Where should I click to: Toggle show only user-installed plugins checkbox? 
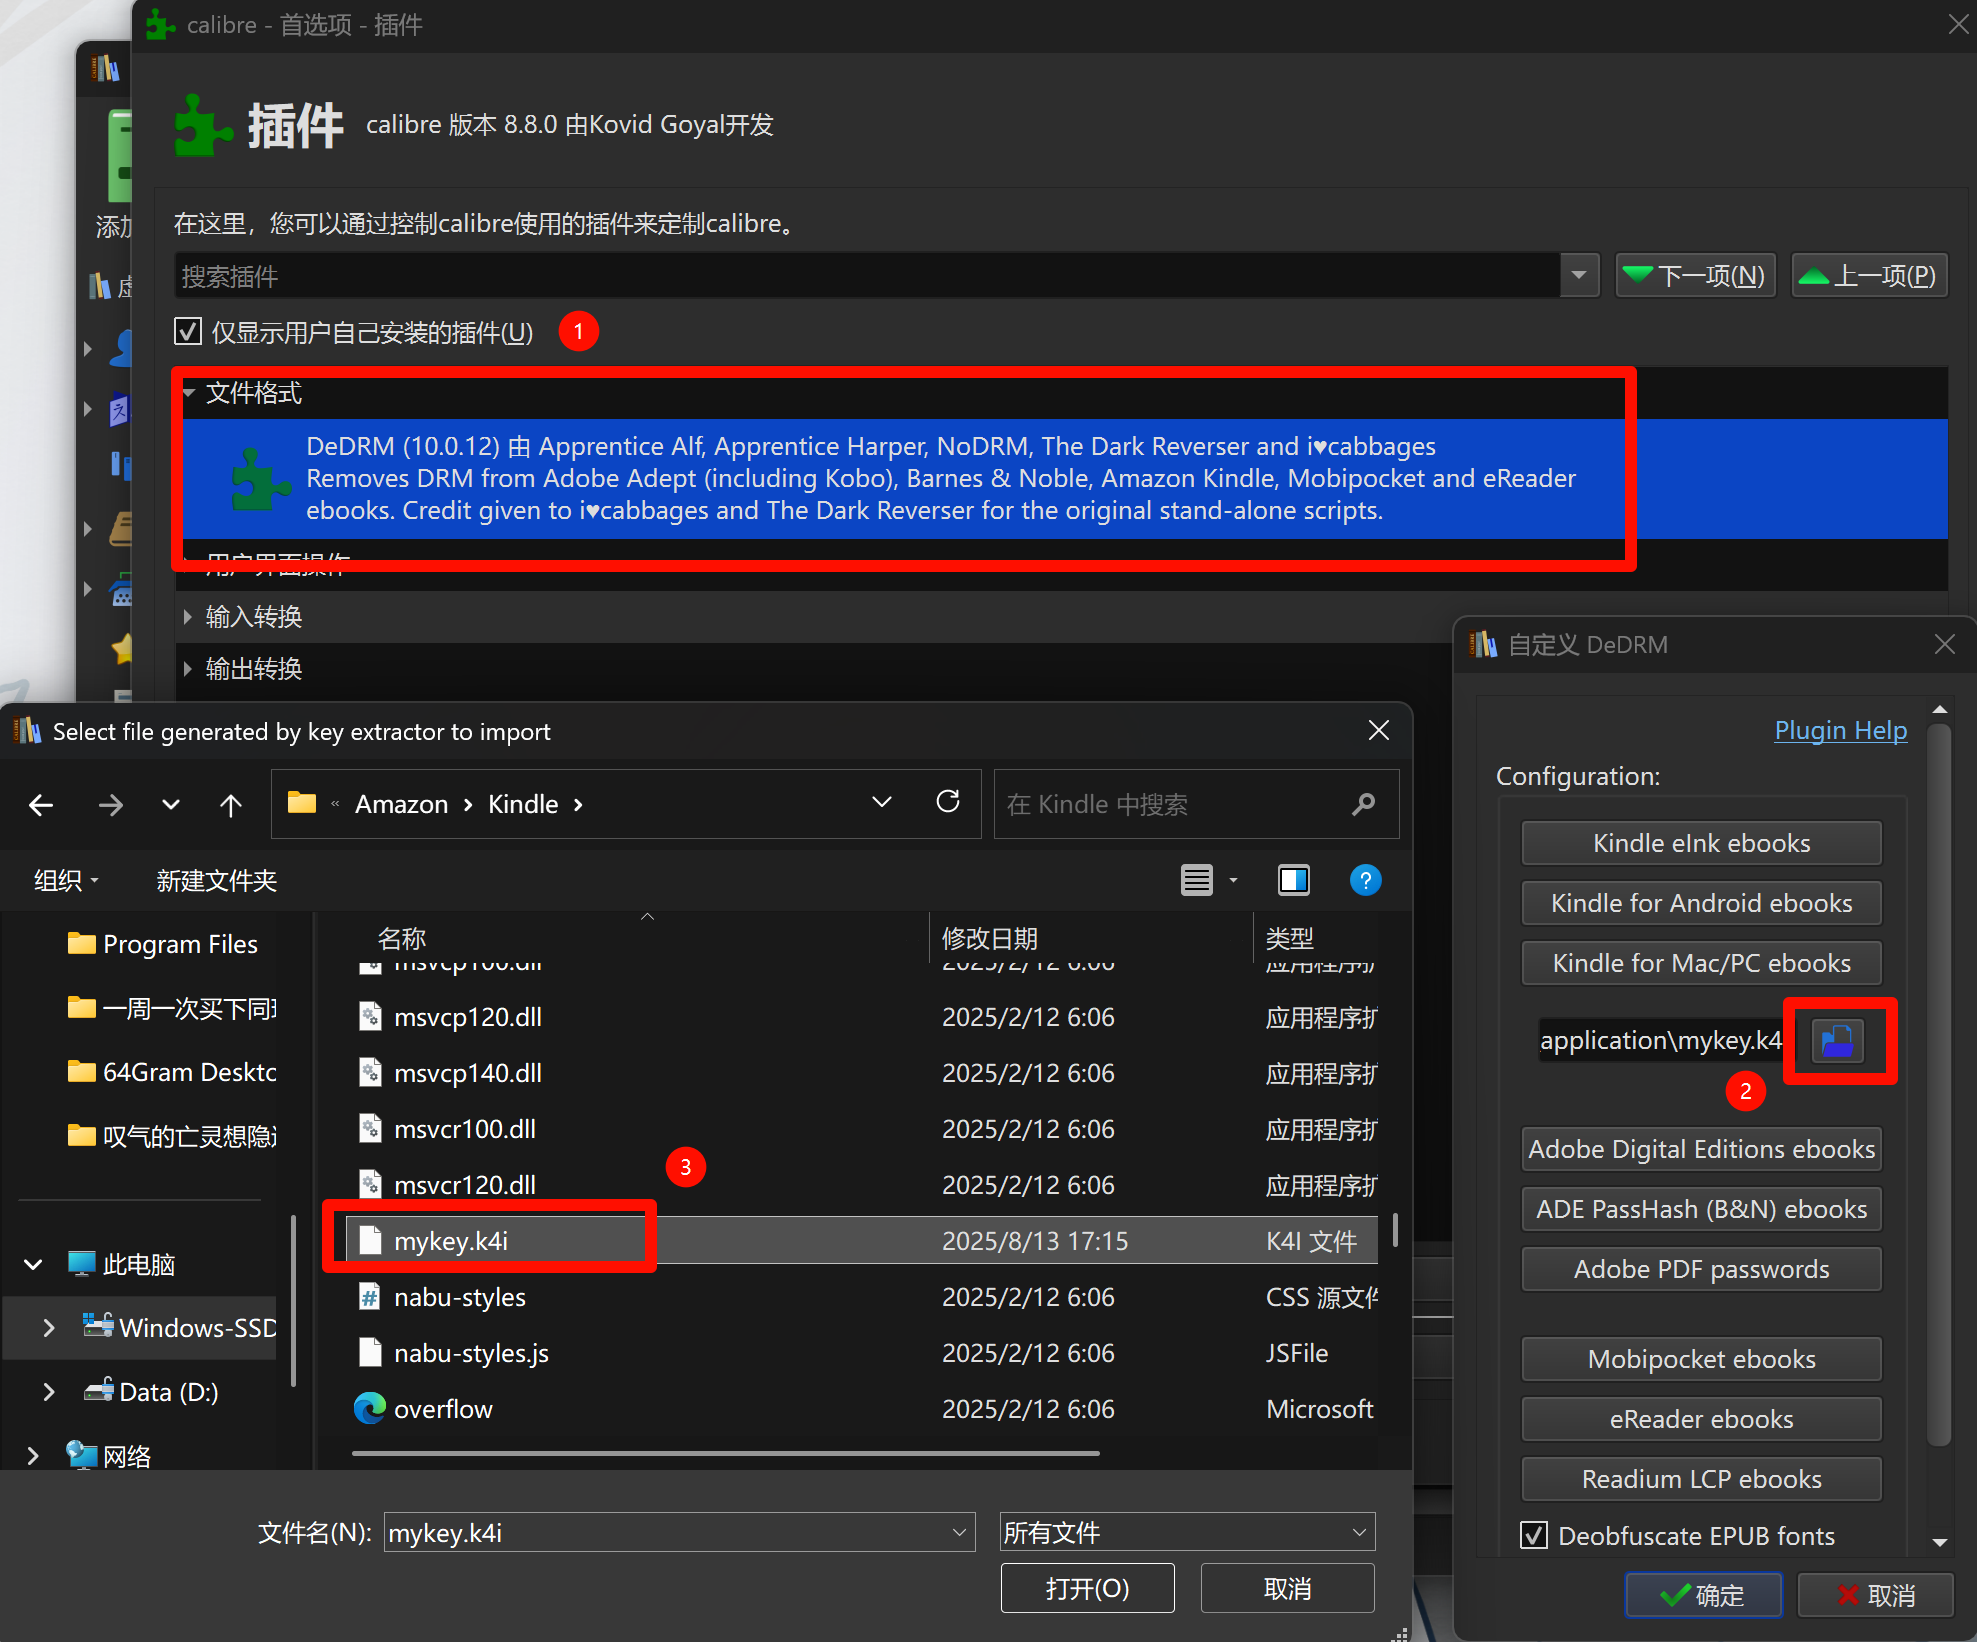[188, 332]
